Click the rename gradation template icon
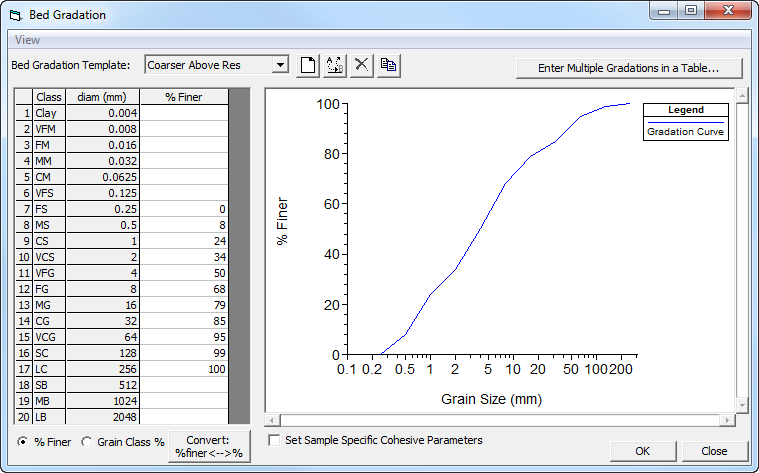The image size is (759, 473). [335, 65]
